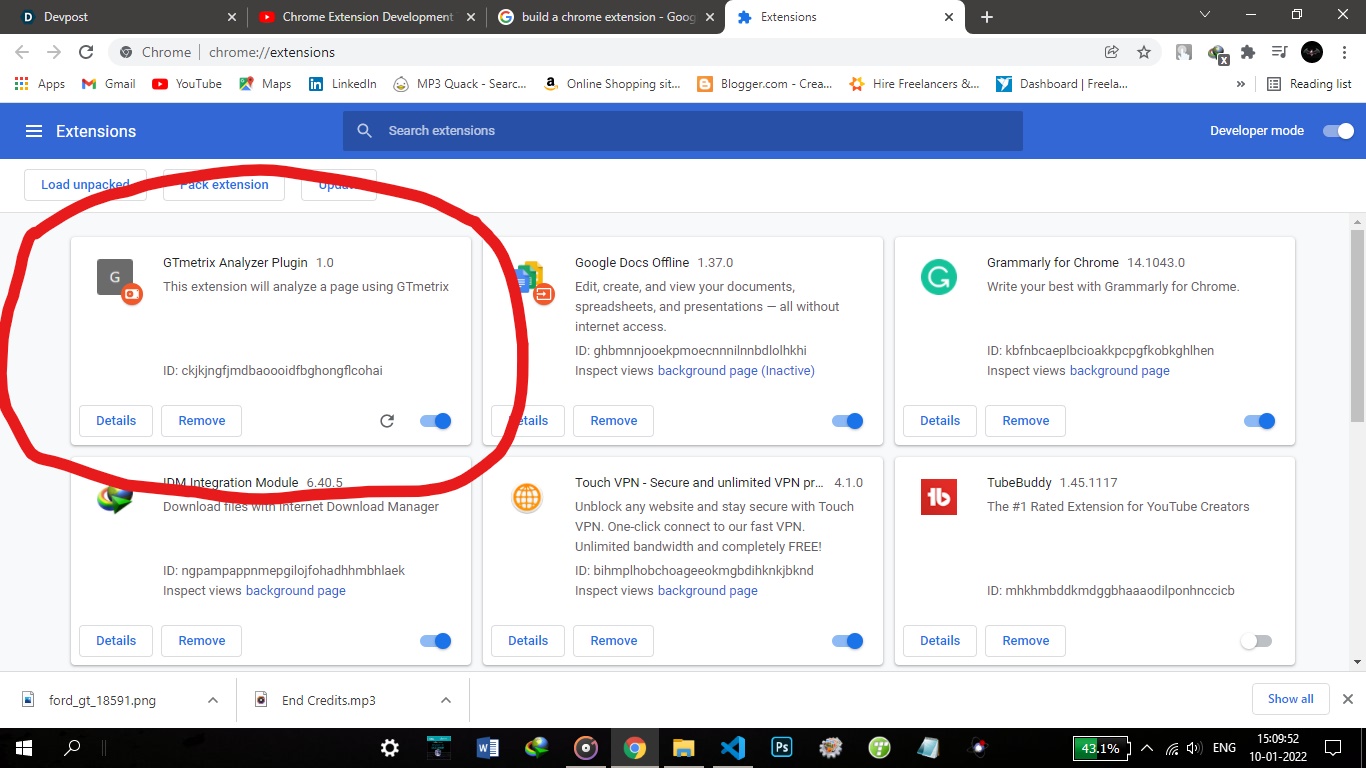This screenshot has height=768, width=1366.
Task: Open Details for GTmetrix Analyzer Plugin
Action: pos(116,421)
